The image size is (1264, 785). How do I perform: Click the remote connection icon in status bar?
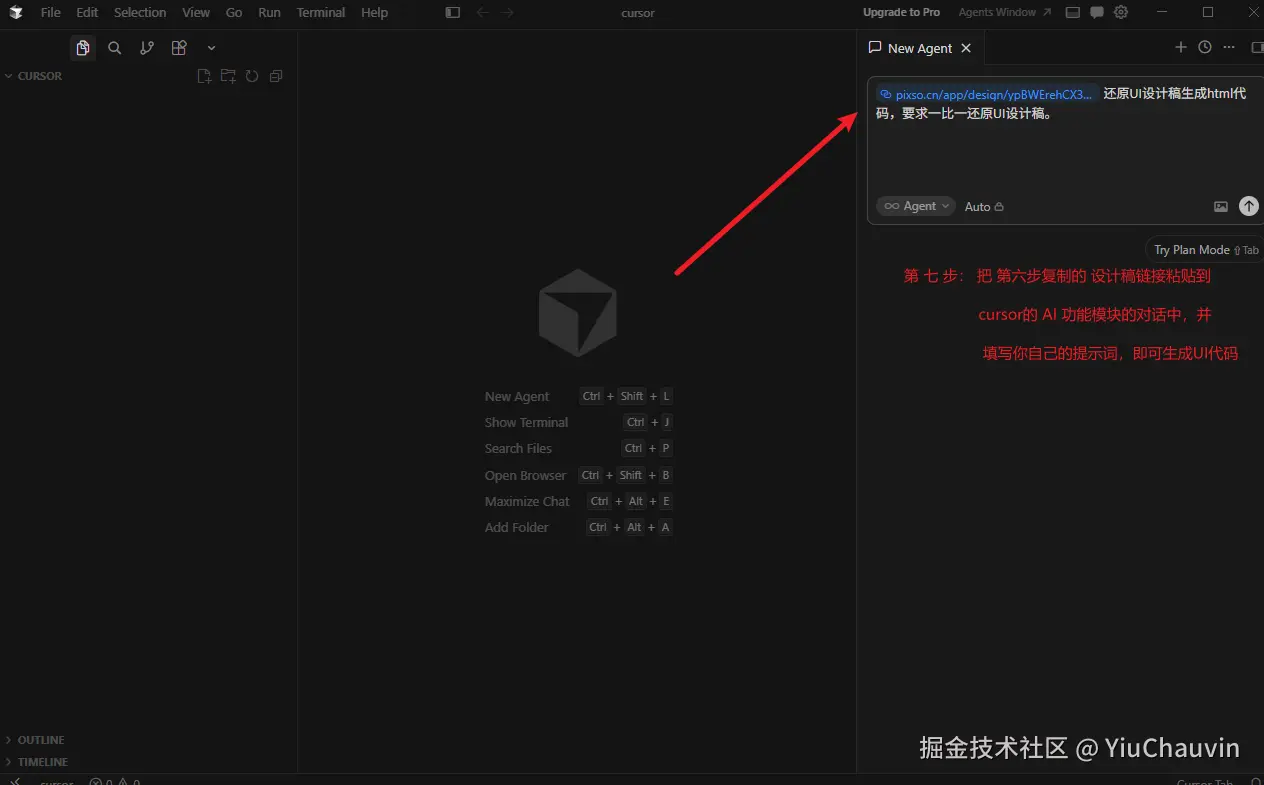[x=15, y=781]
